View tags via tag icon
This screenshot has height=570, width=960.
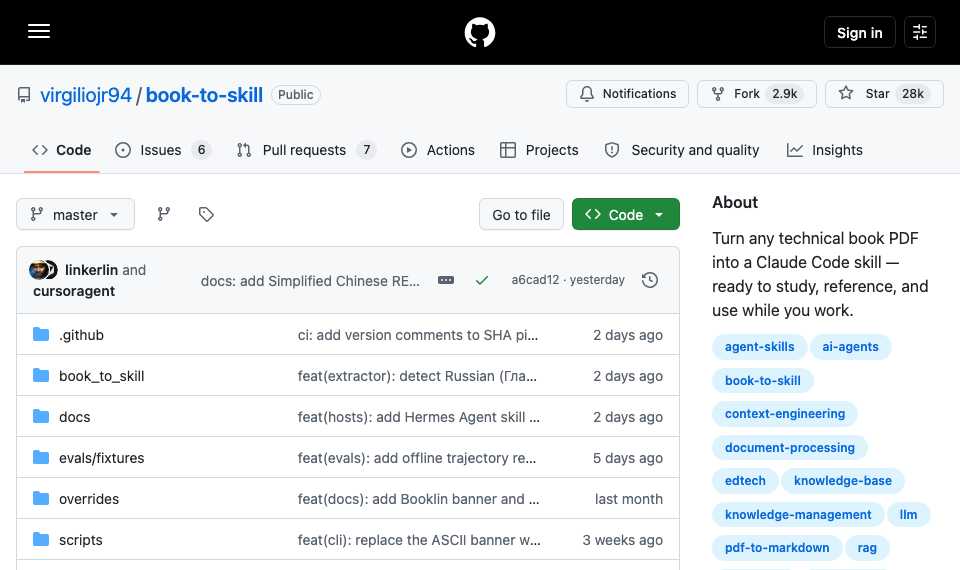click(206, 214)
